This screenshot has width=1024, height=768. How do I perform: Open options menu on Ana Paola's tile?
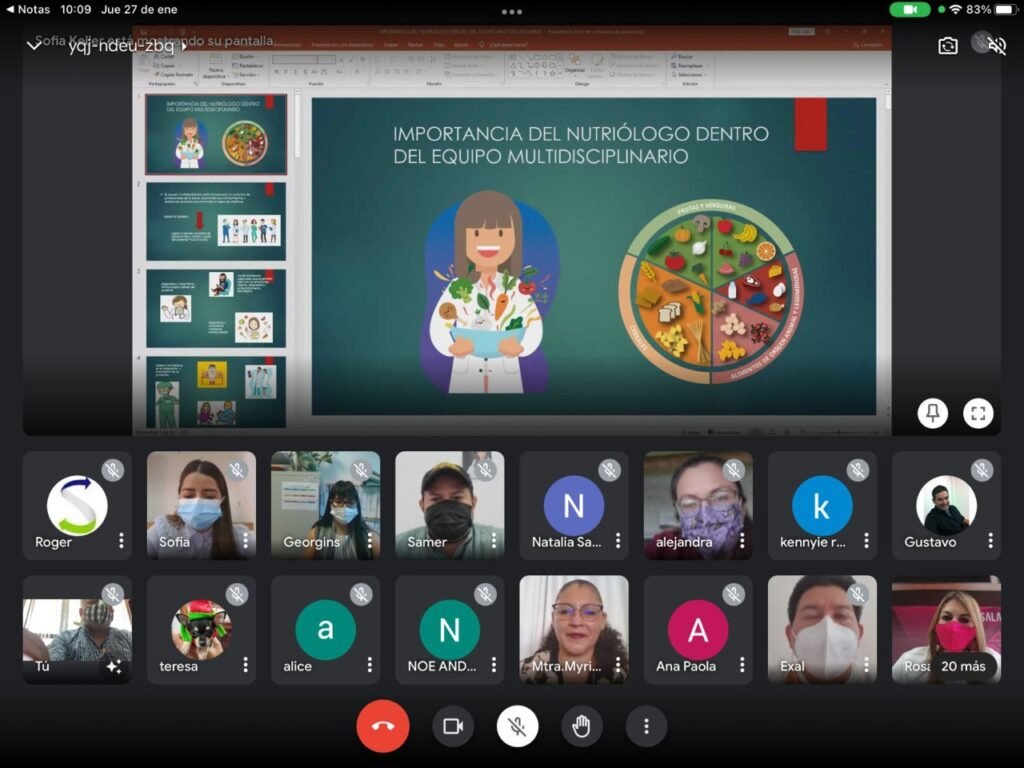click(741, 665)
